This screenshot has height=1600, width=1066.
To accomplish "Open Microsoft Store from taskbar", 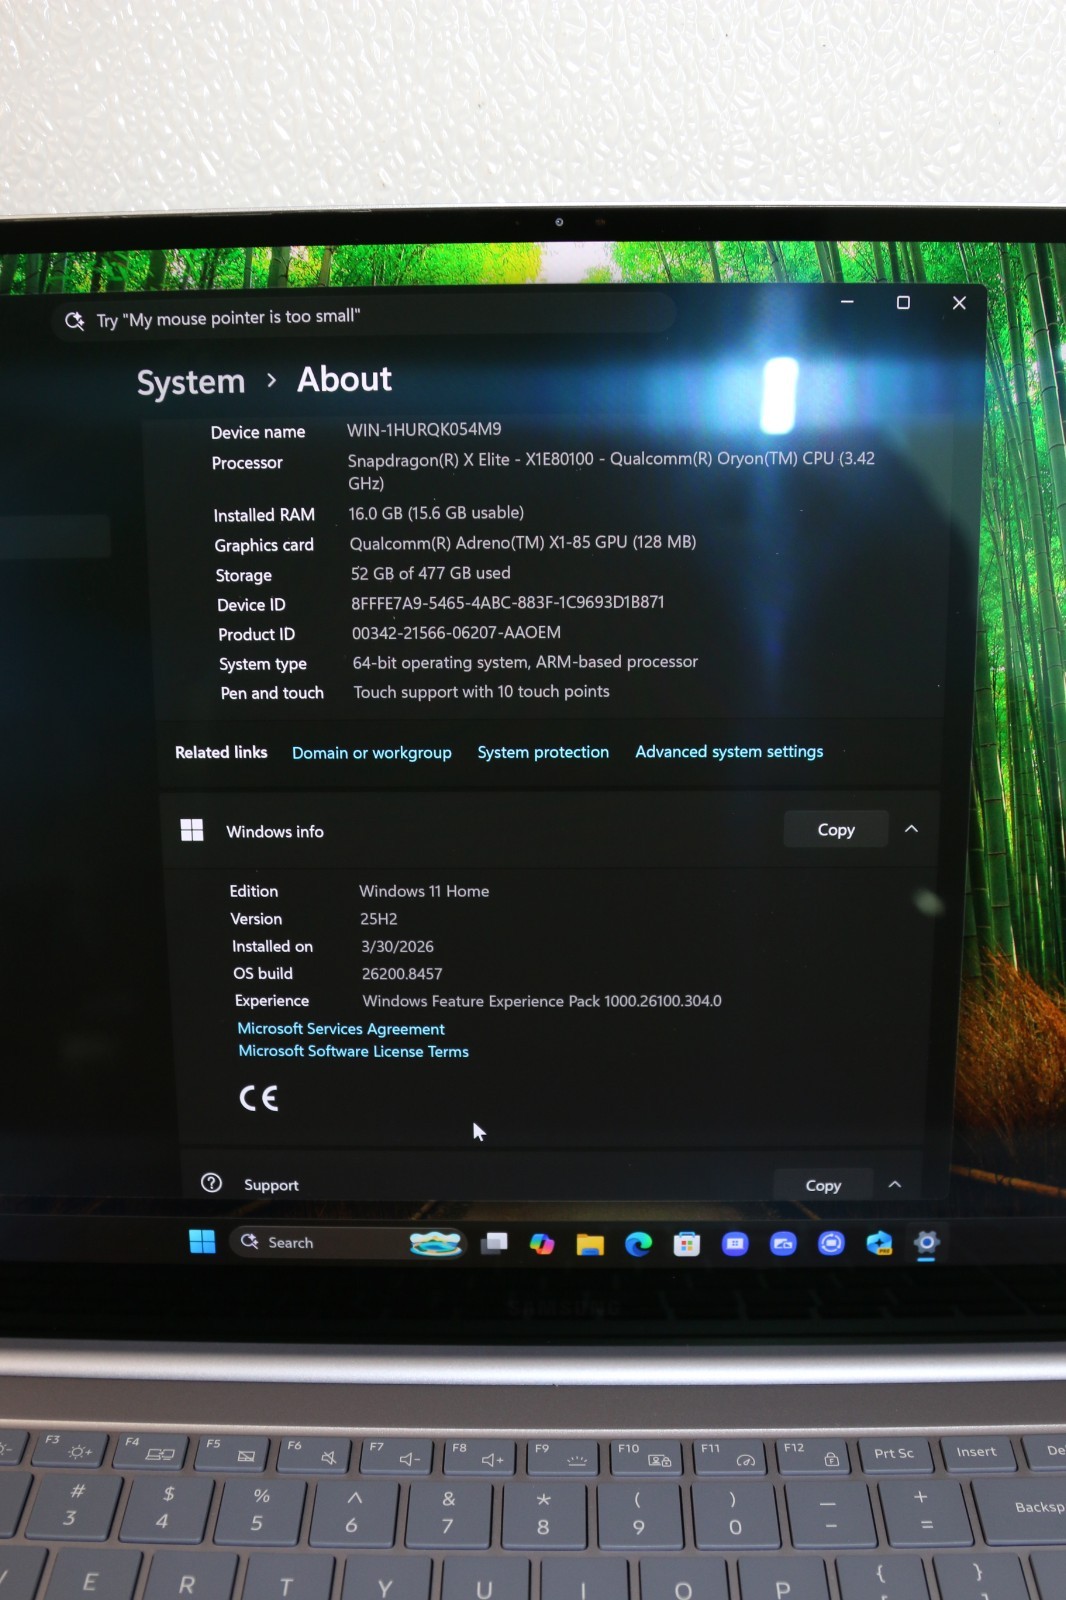I will pos(686,1243).
